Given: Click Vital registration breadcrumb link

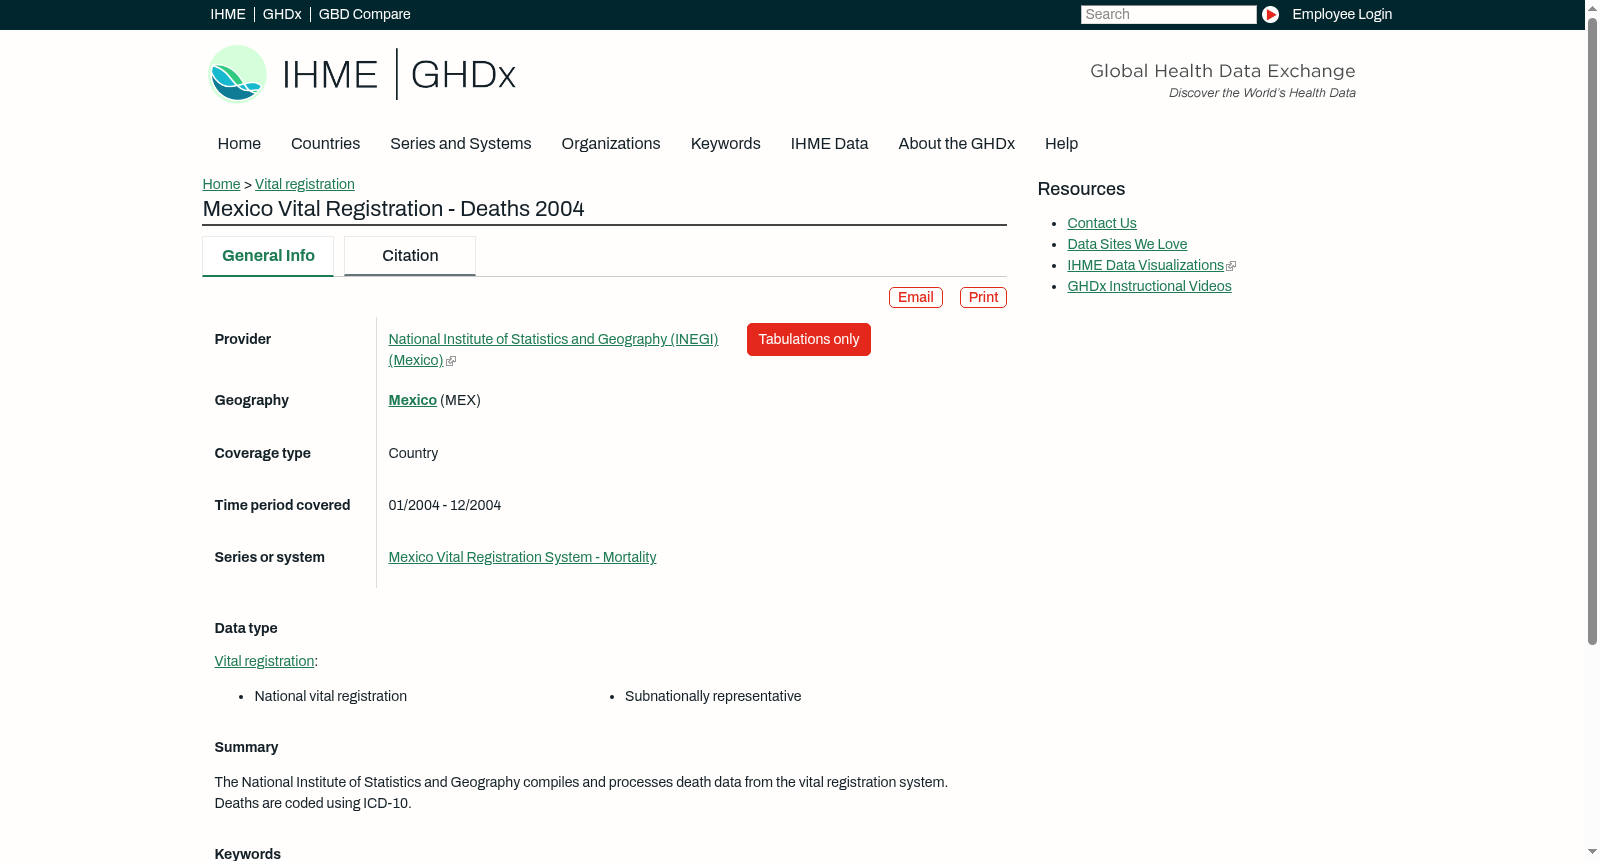Looking at the screenshot, I should [305, 184].
